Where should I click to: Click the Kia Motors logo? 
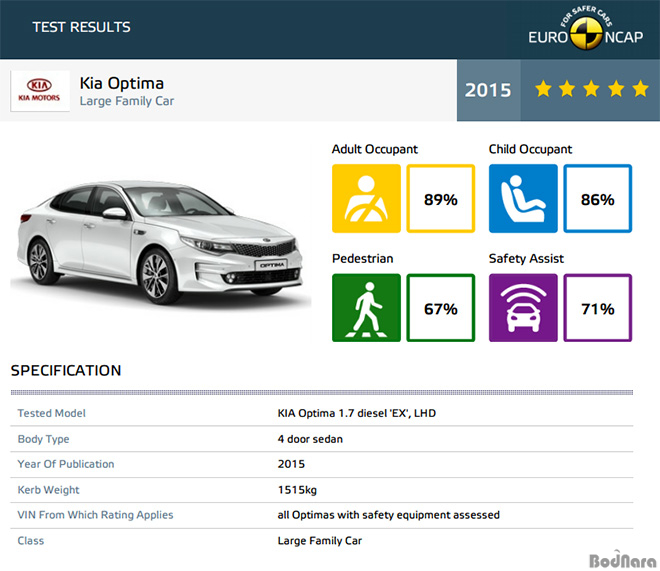point(40,91)
